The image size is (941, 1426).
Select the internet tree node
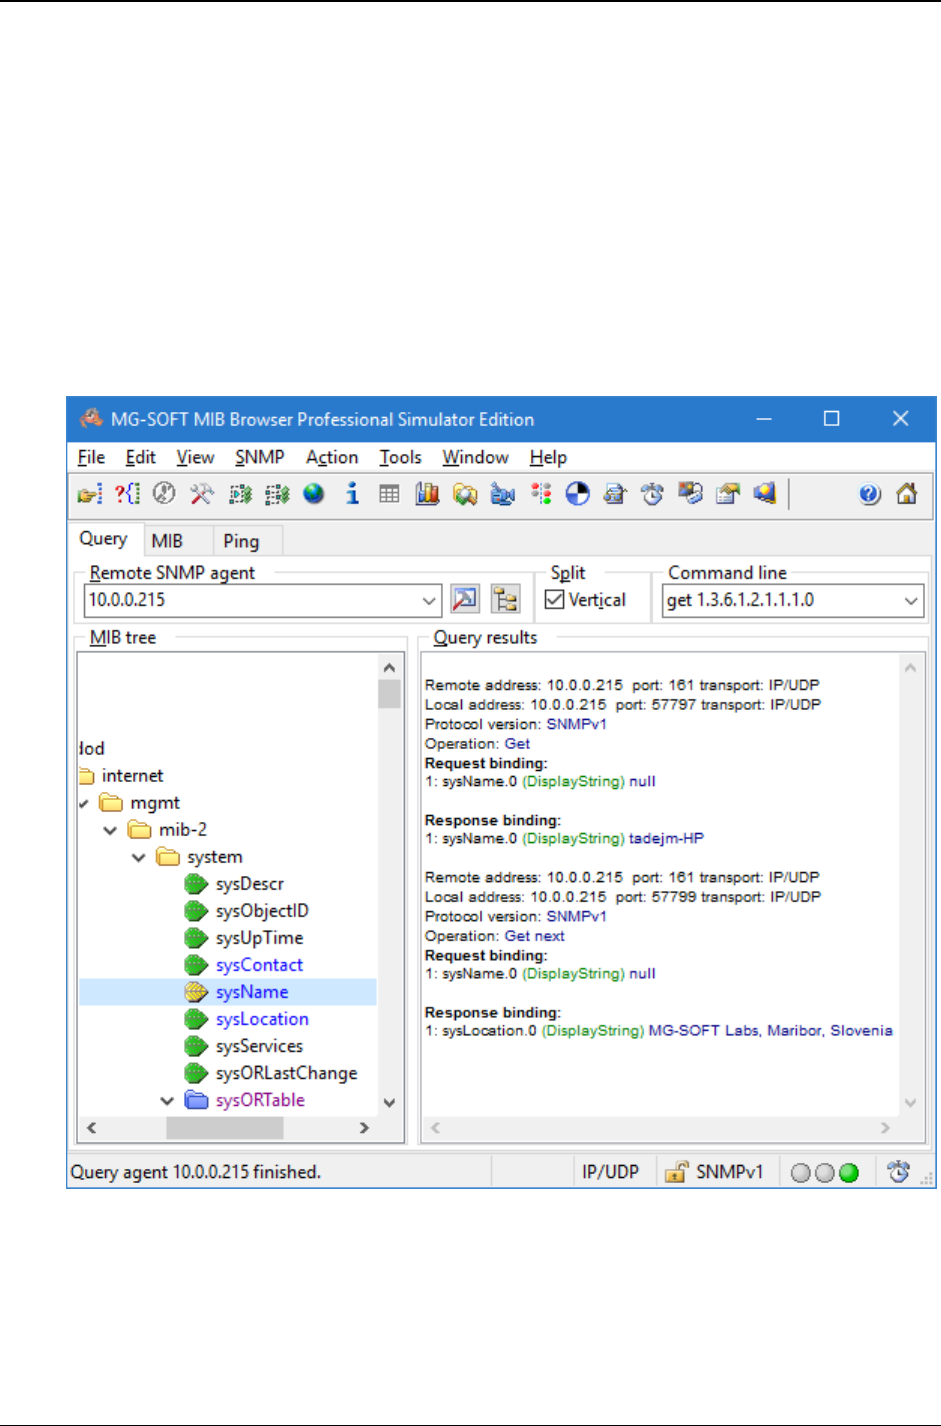[x=132, y=776]
